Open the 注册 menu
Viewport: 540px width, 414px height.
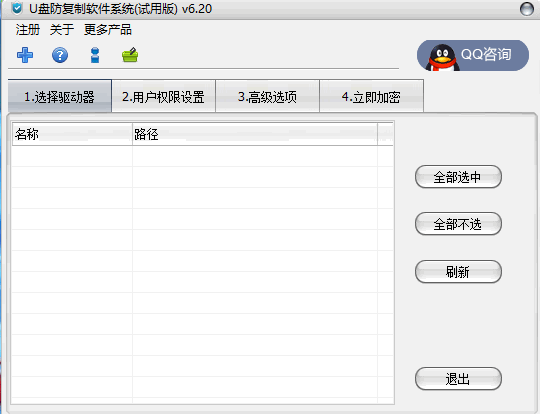coord(28,30)
